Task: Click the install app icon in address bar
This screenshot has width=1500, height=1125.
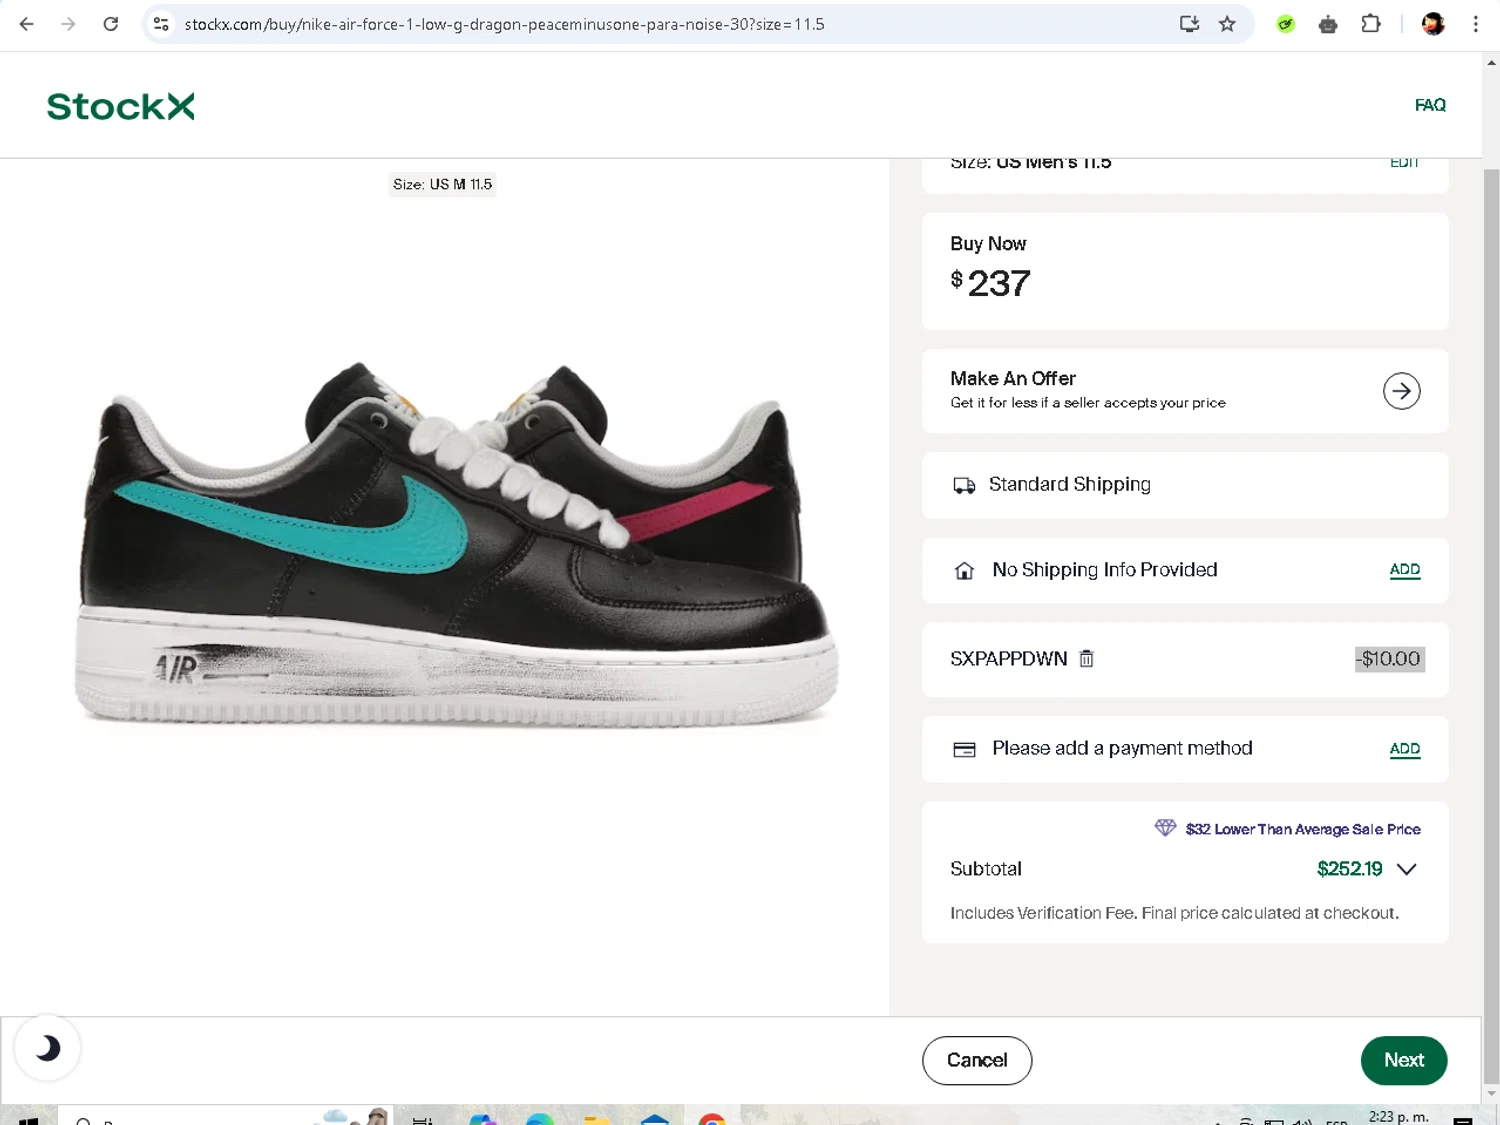Action: [1189, 24]
